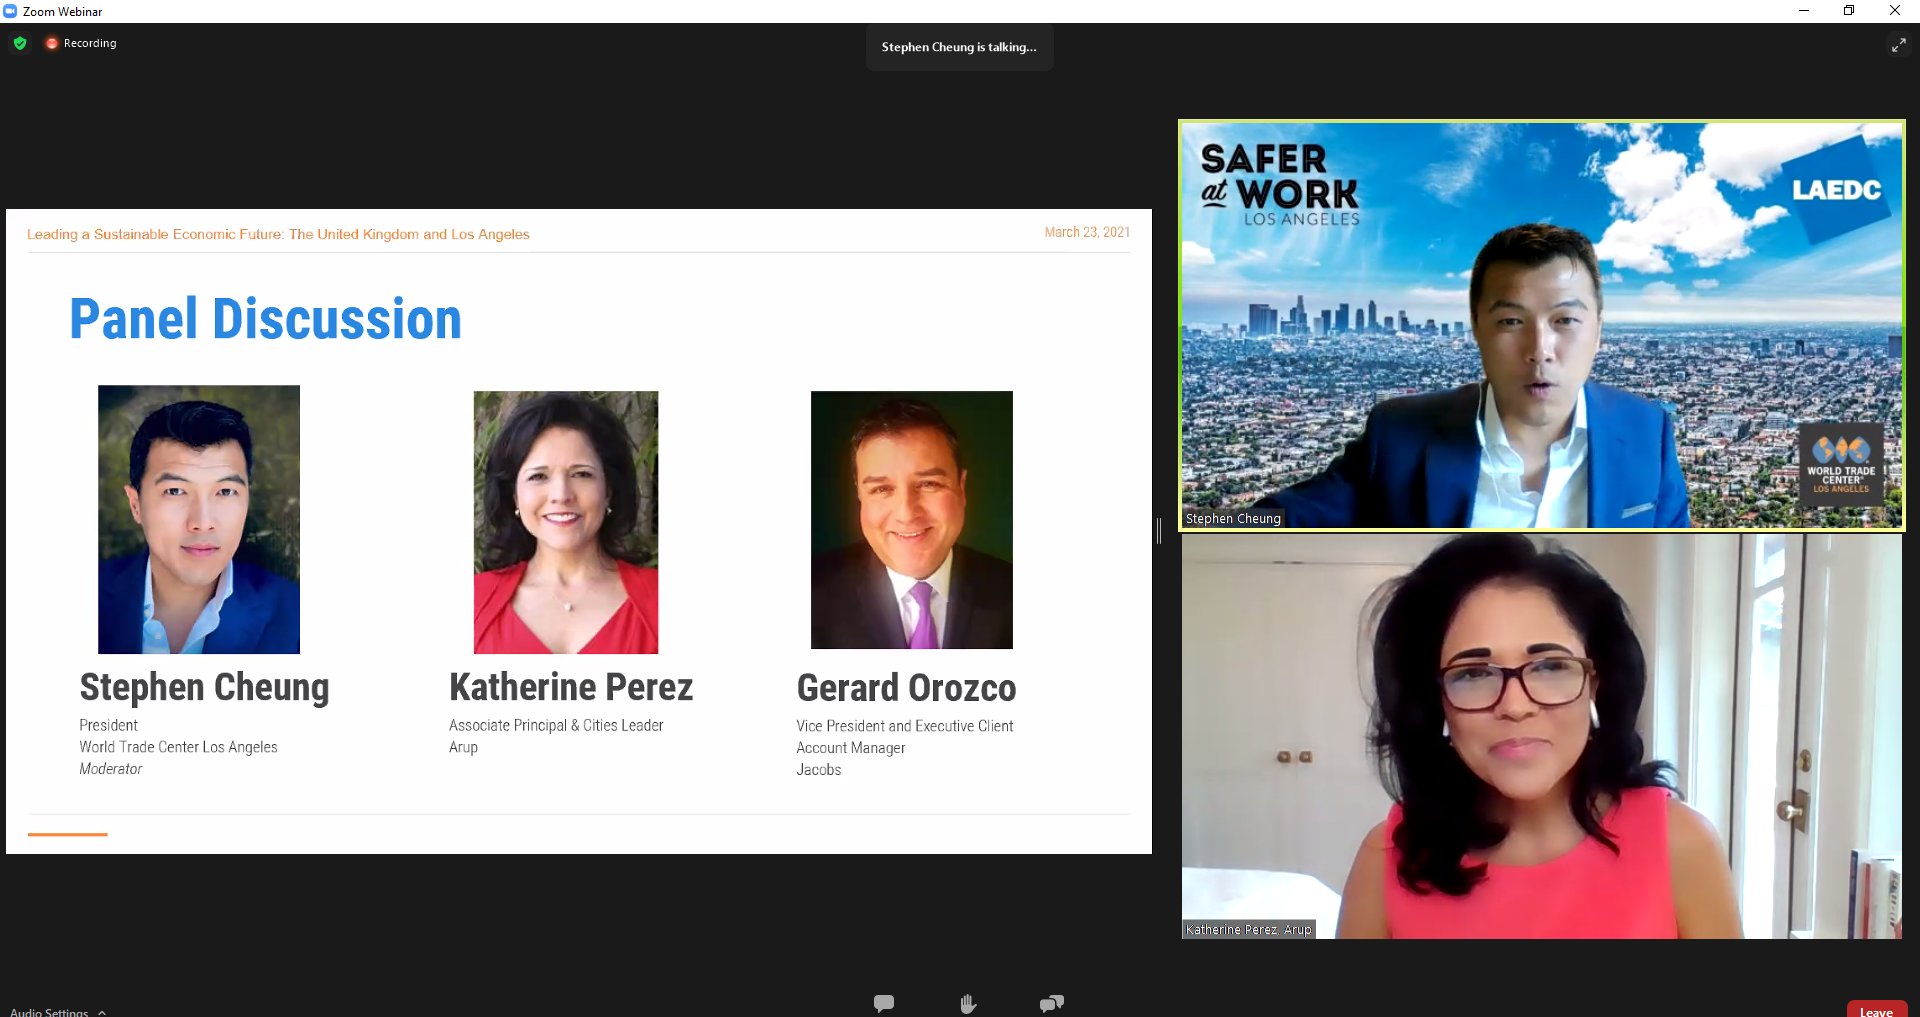This screenshot has width=1920, height=1017.
Task: Click the 'Gerard Orozco' name text
Action: (906, 688)
